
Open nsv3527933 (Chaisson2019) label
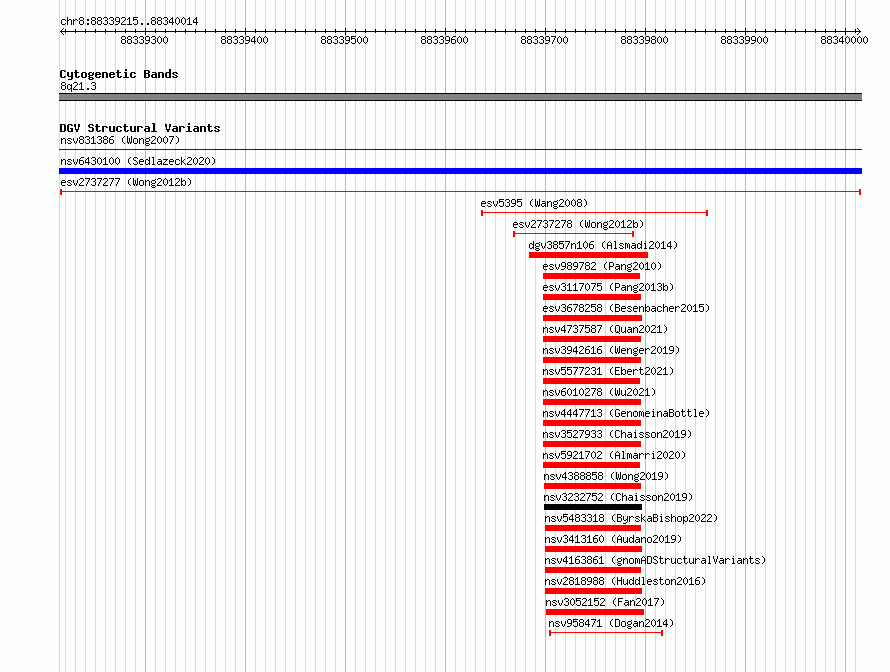coord(617,434)
